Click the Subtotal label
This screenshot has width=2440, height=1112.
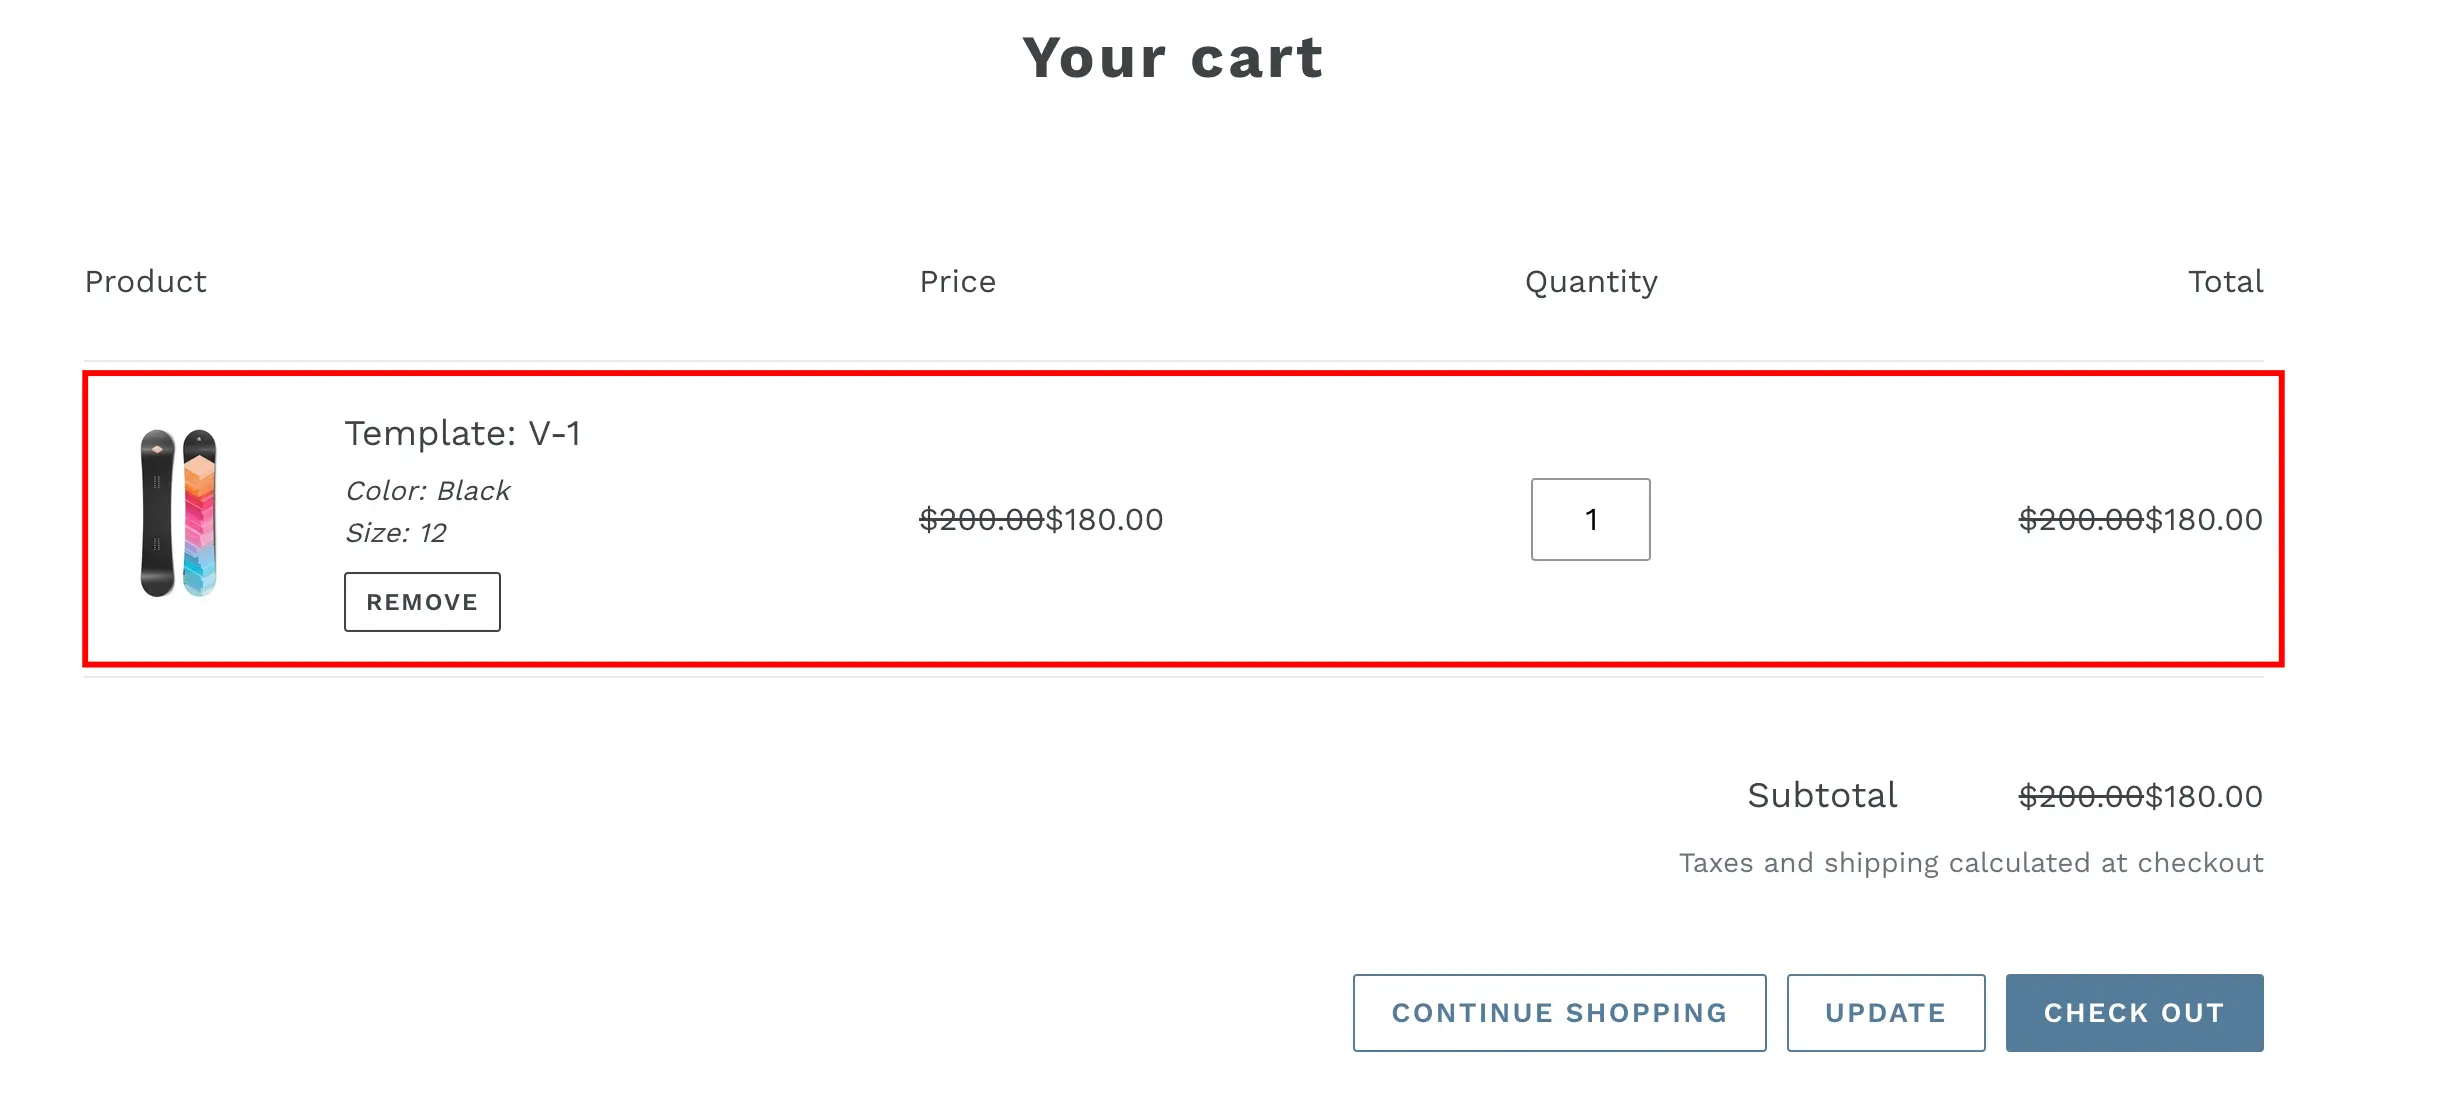(1822, 796)
